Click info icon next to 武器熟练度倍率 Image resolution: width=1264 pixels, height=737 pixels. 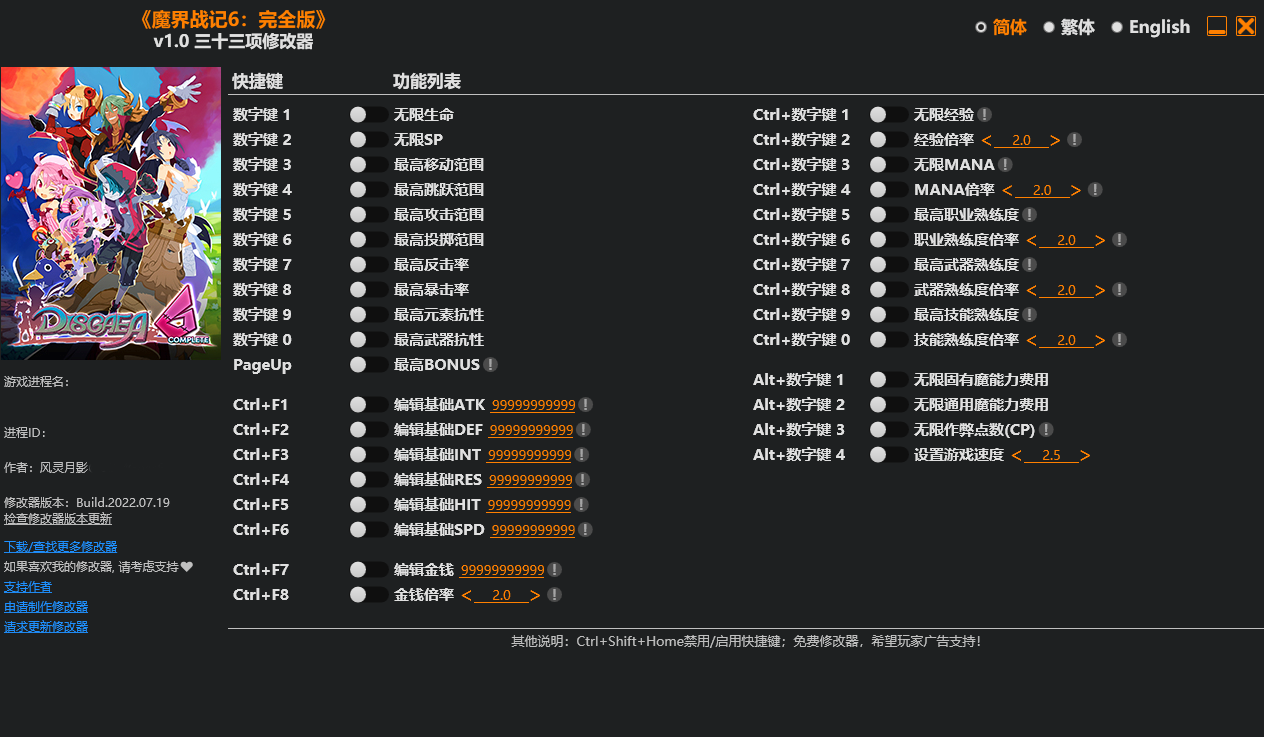pos(1119,289)
